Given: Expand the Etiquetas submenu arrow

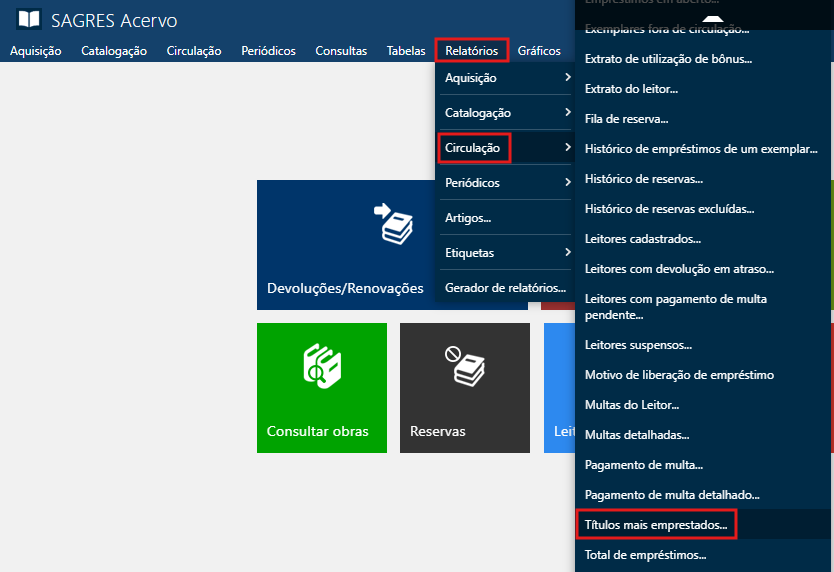Looking at the screenshot, I should pos(567,253).
